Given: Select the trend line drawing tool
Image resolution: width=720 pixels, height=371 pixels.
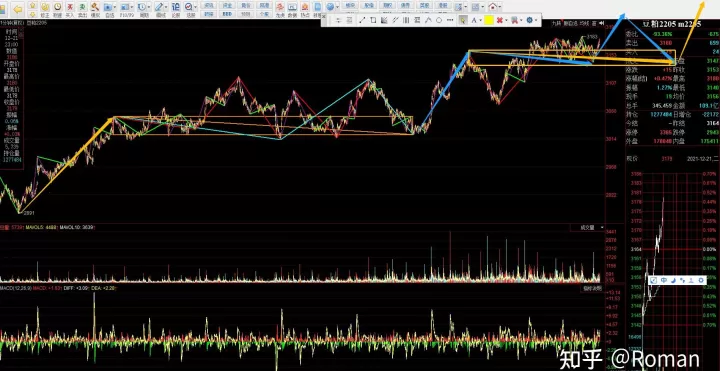Looking at the screenshot, I should (362, 20).
